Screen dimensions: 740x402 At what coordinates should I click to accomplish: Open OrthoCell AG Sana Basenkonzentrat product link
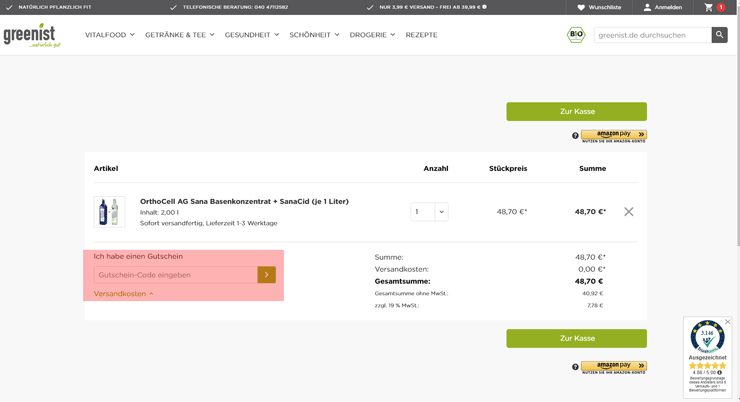click(244, 201)
